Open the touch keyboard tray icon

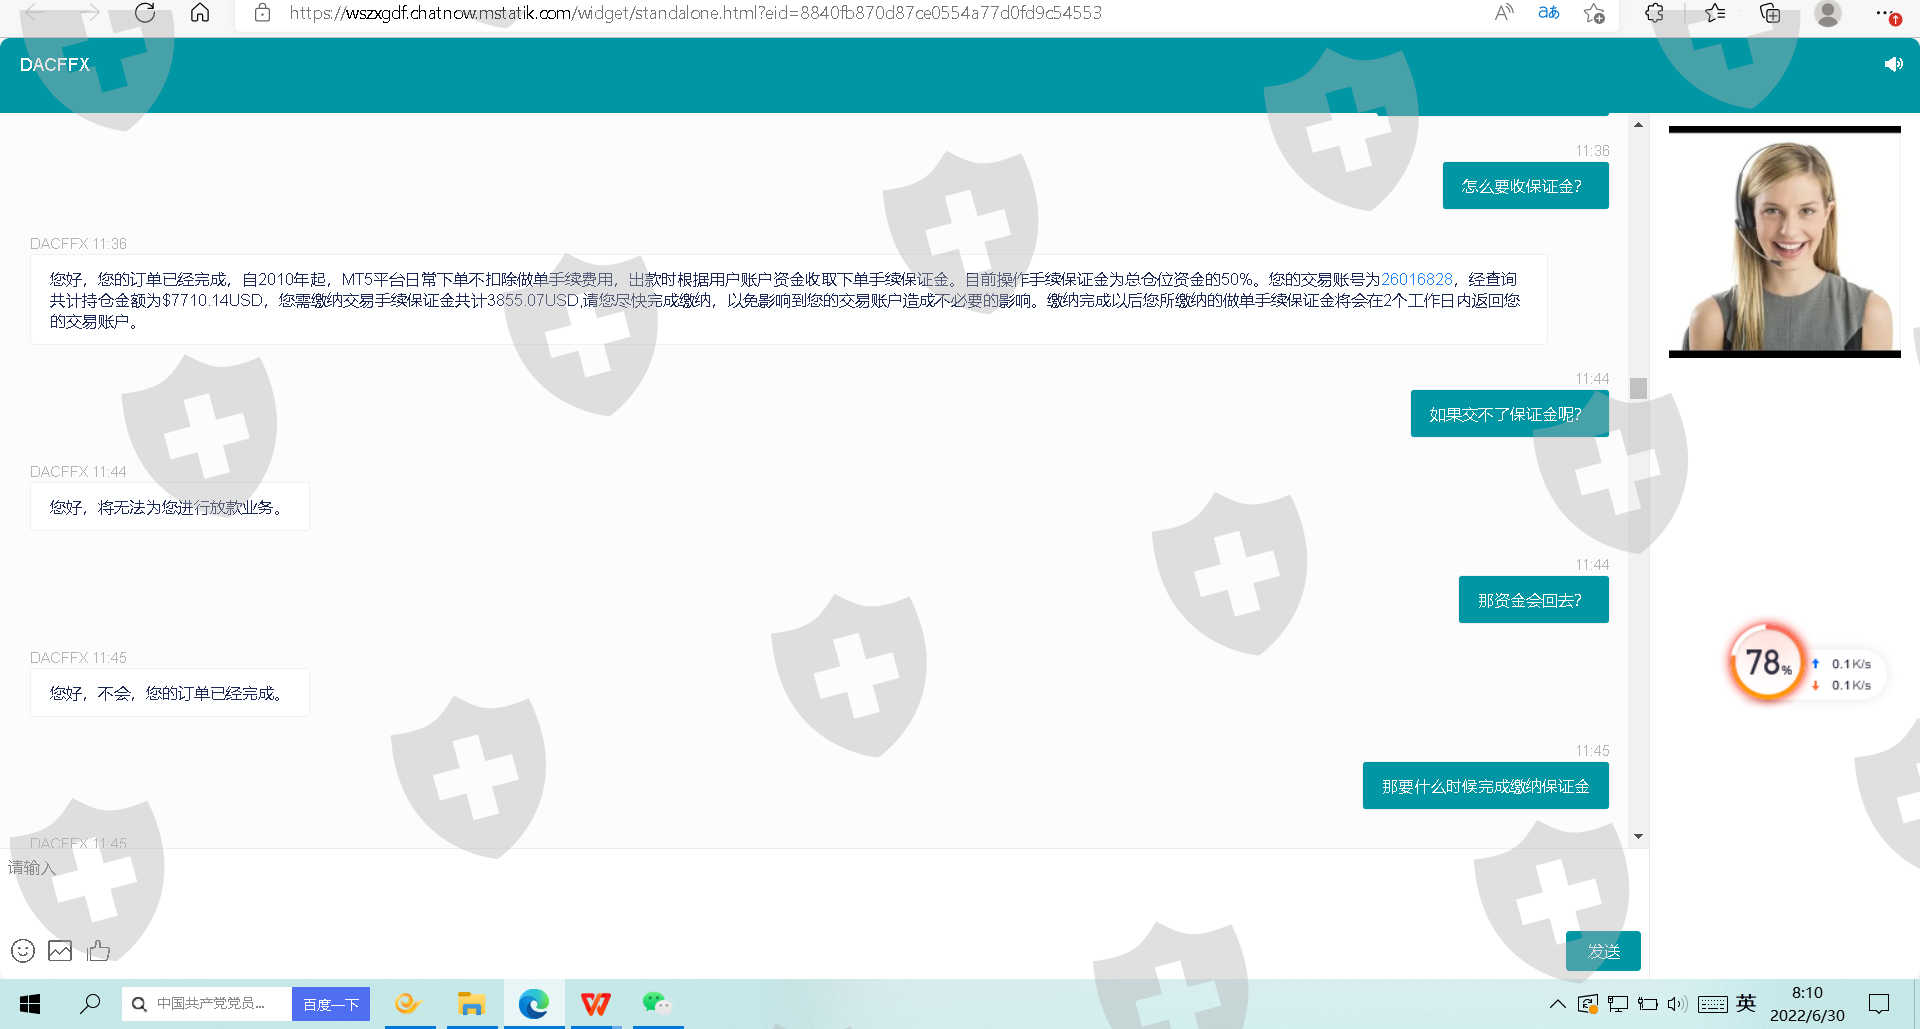[1712, 1004]
